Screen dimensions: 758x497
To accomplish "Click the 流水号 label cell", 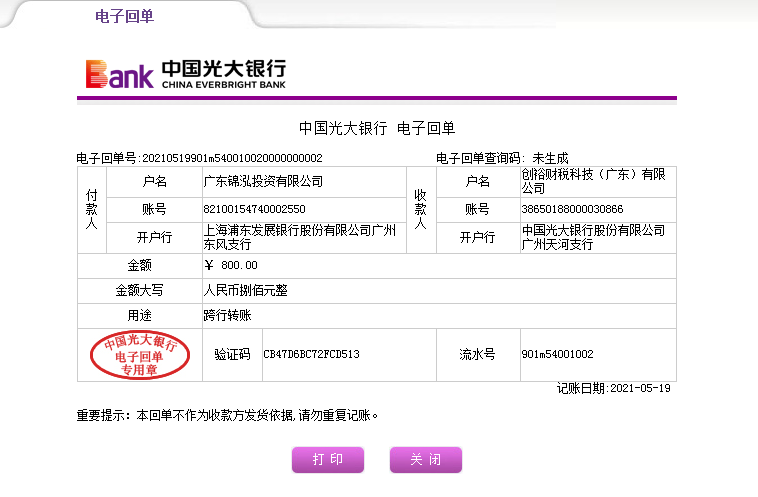I will pos(478,355).
